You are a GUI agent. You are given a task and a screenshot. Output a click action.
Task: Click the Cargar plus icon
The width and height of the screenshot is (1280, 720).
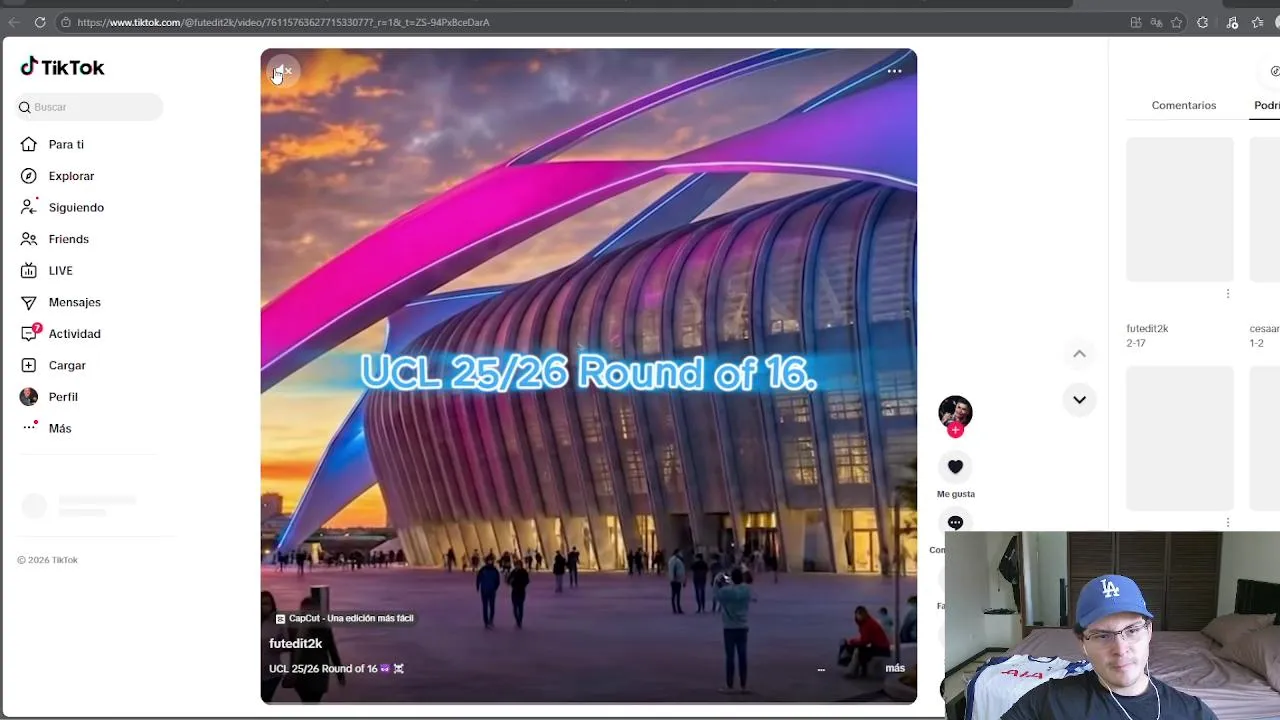coord(29,365)
